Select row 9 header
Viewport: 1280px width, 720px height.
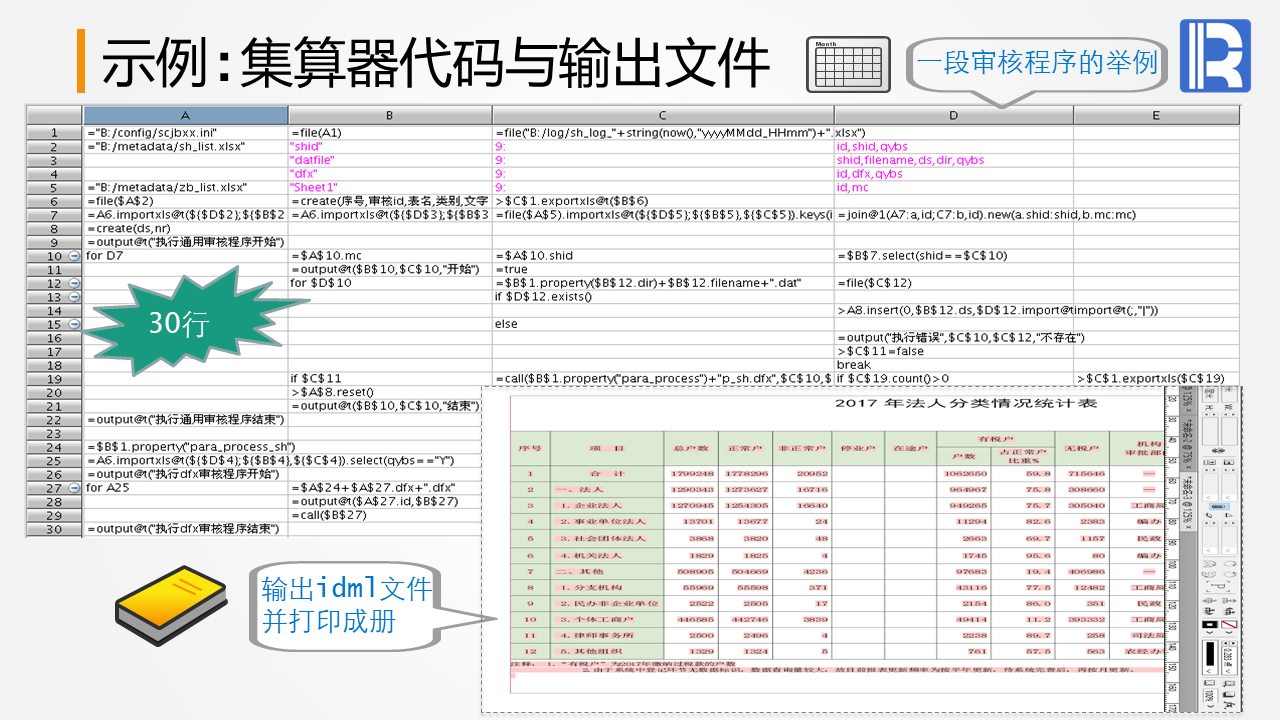pyautogui.click(x=54, y=242)
